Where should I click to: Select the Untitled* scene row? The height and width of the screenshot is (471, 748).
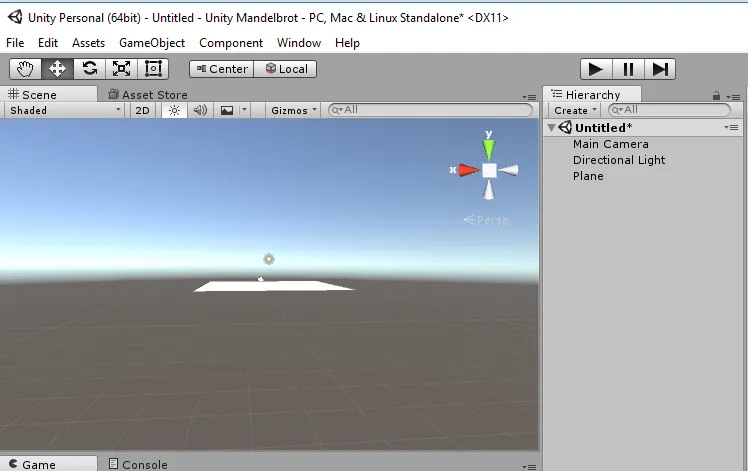pos(643,127)
